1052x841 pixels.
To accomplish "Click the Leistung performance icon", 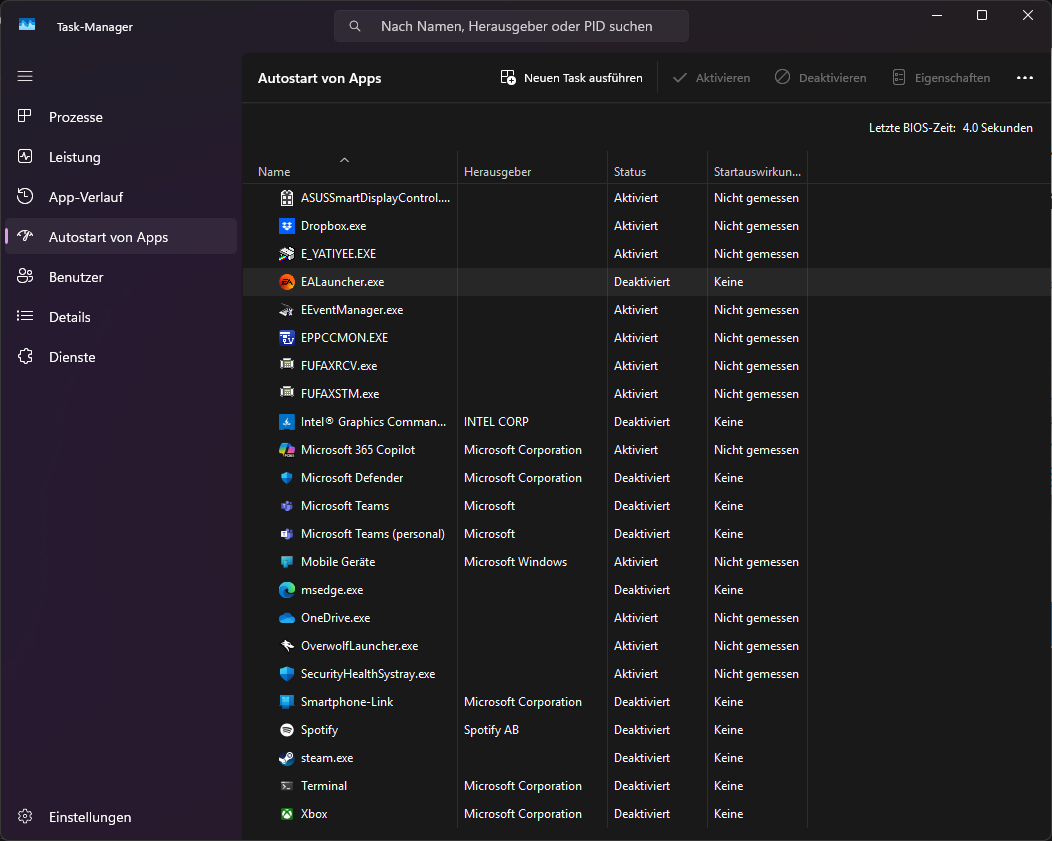I will [x=25, y=156].
